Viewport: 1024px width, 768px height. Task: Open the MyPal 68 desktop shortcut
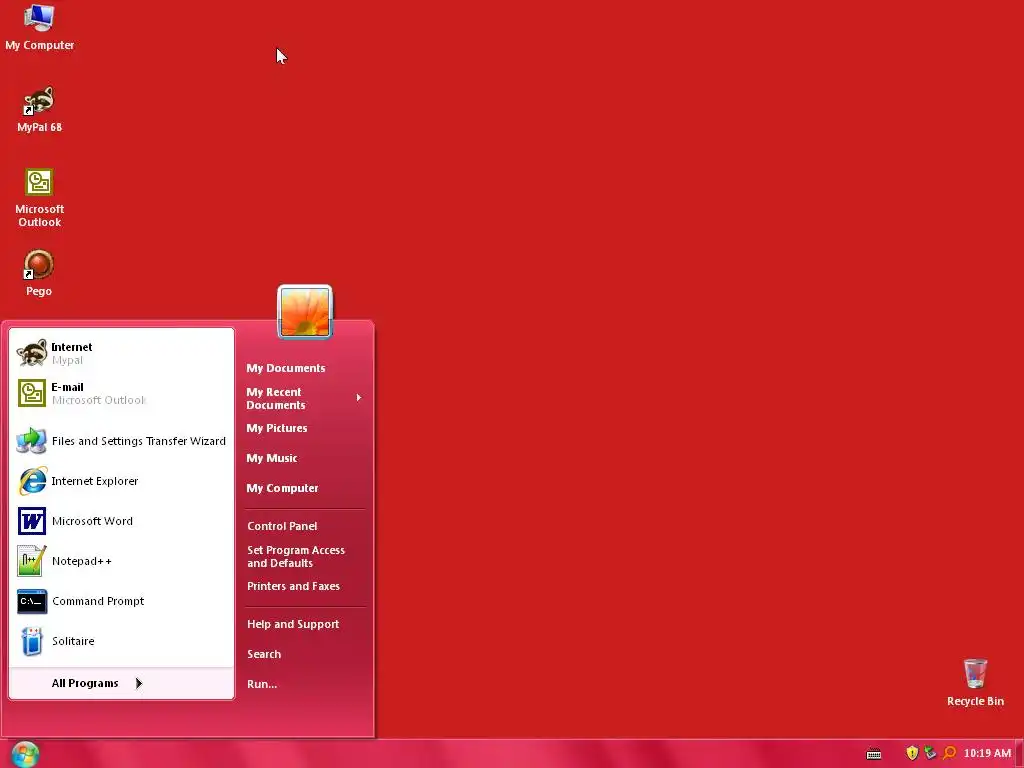[39, 109]
